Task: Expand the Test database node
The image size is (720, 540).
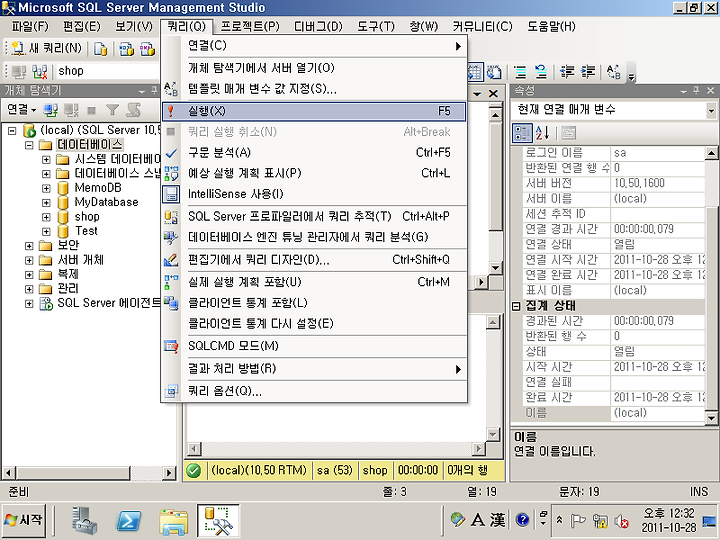Action: coord(46,231)
